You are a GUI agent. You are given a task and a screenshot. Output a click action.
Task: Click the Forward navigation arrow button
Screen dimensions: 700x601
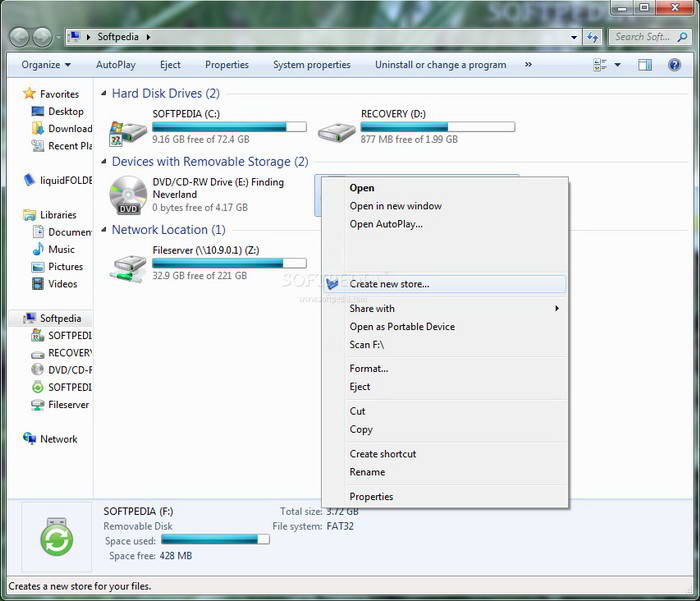tap(43, 37)
